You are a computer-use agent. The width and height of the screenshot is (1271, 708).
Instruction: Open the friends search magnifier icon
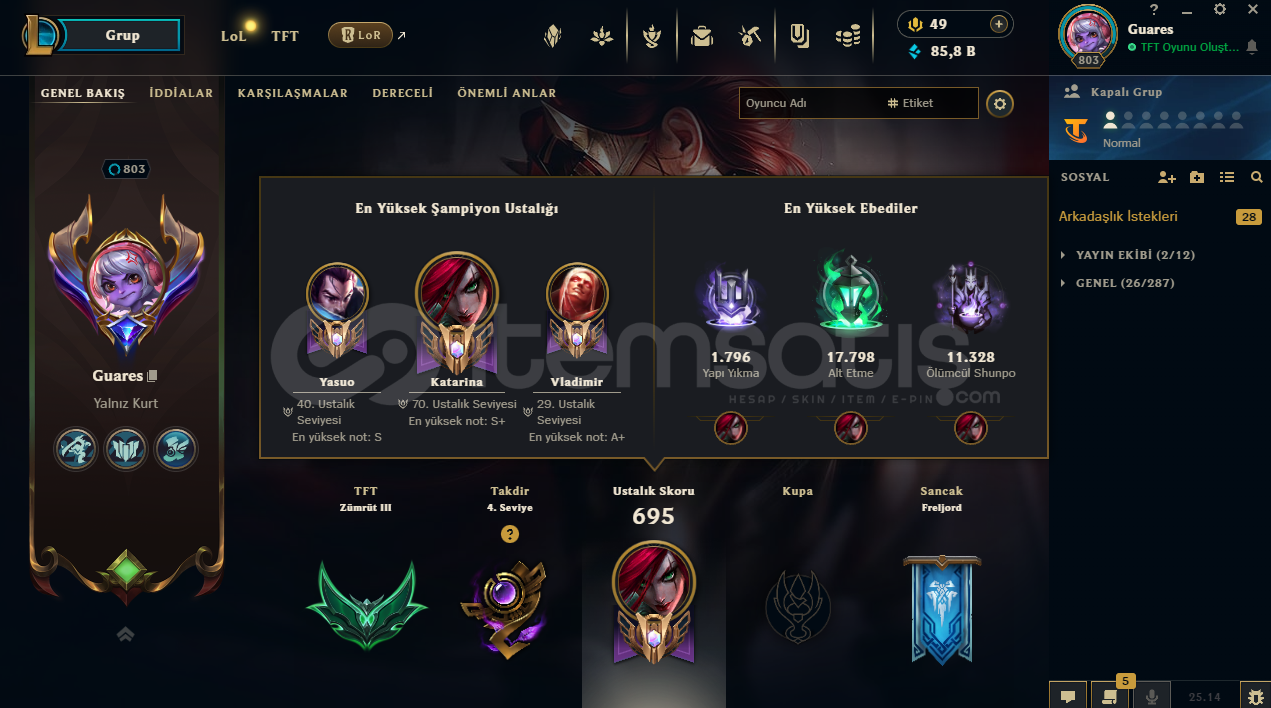pyautogui.click(x=1257, y=177)
